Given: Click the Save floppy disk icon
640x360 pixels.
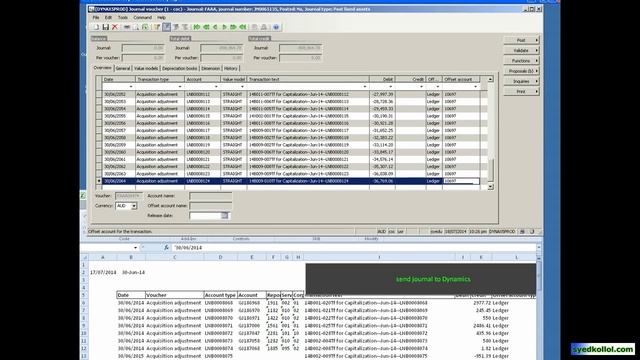Looking at the screenshot, I should 105,27.
